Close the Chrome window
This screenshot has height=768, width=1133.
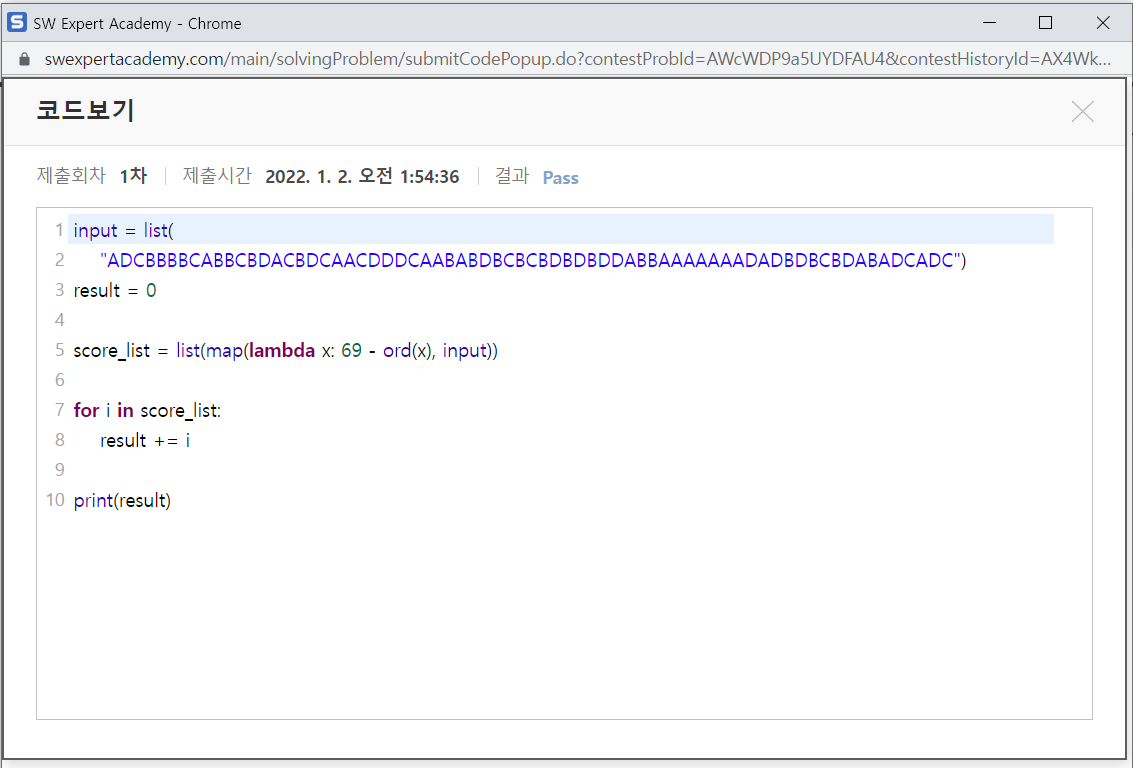[1103, 23]
